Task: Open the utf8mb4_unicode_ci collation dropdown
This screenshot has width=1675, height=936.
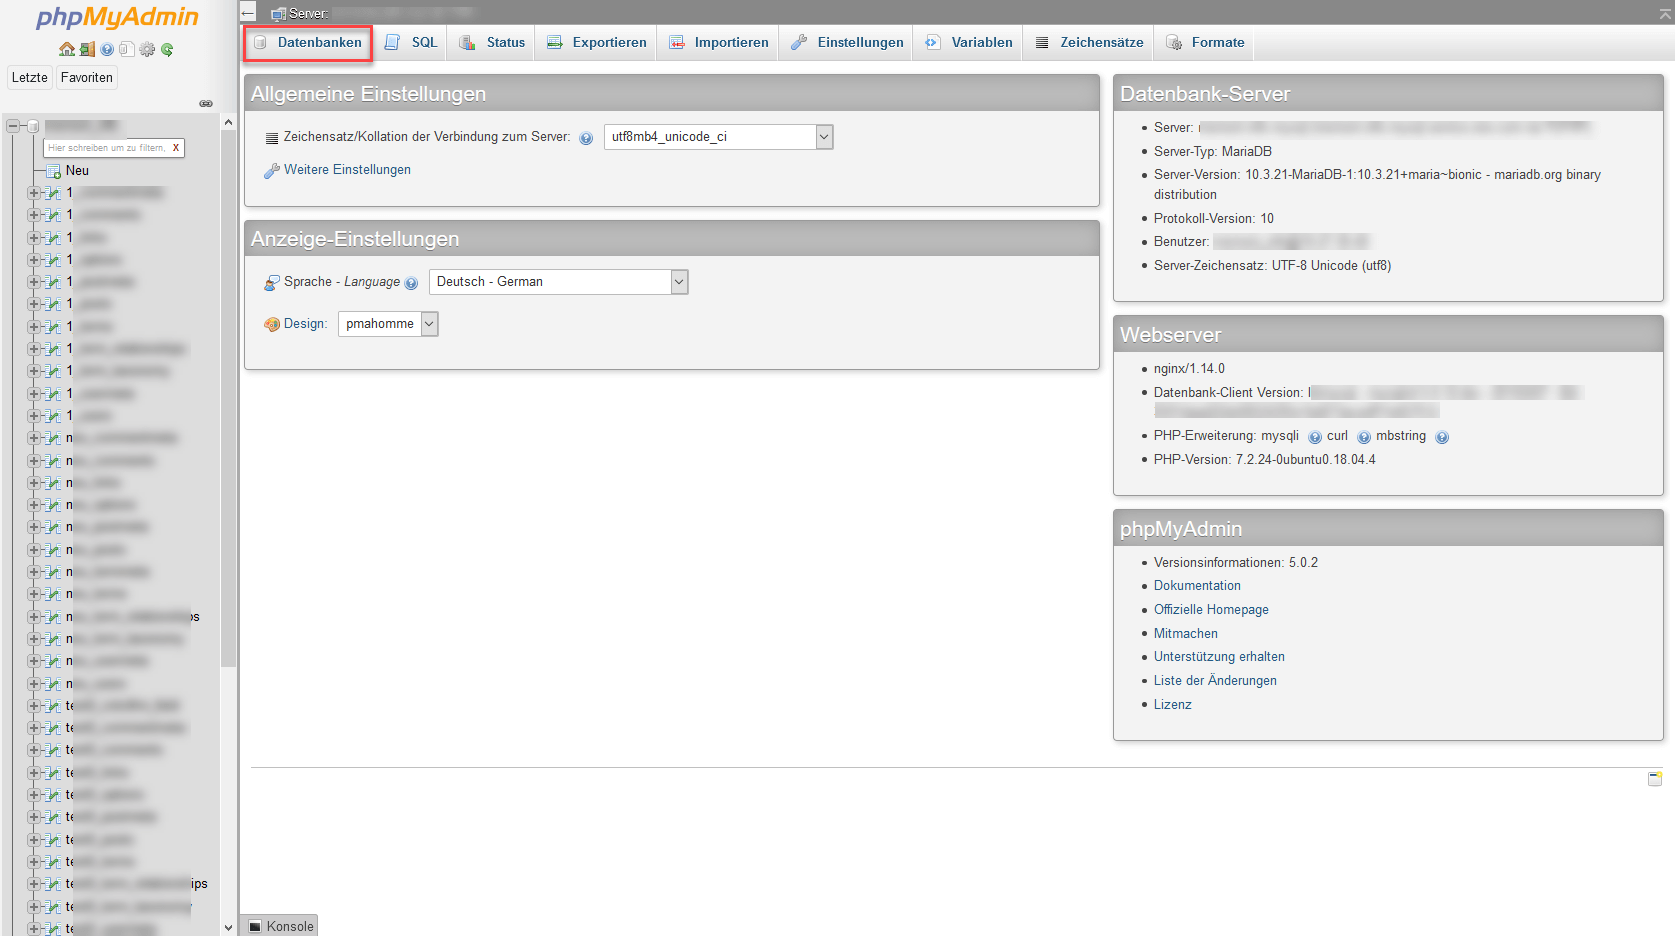Action: tap(718, 137)
